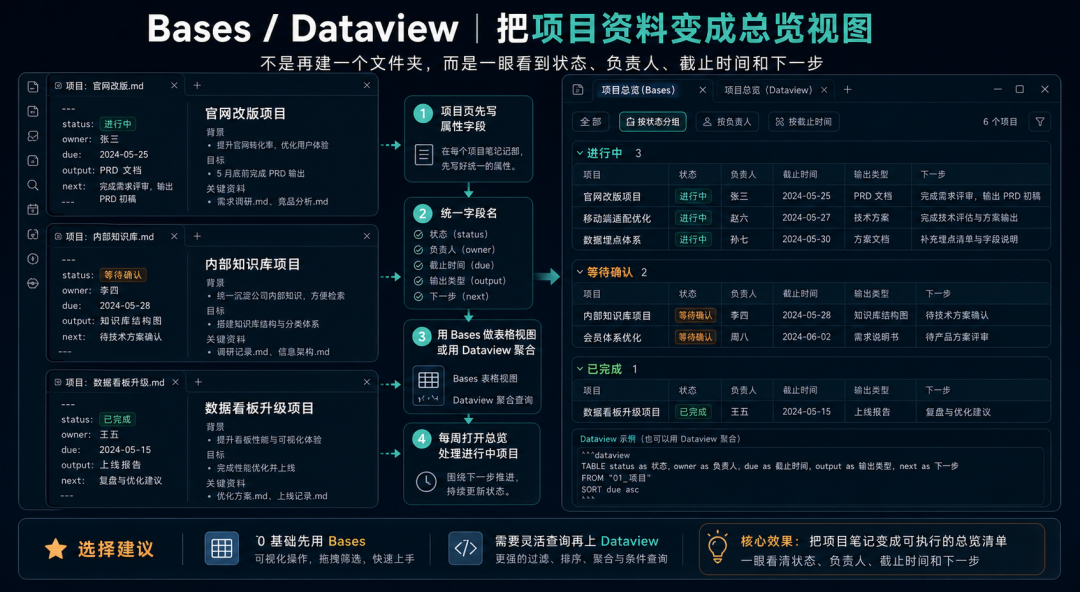The width and height of the screenshot is (1080, 592).
Task: Maximize the project overview window
Action: pos(1019,90)
